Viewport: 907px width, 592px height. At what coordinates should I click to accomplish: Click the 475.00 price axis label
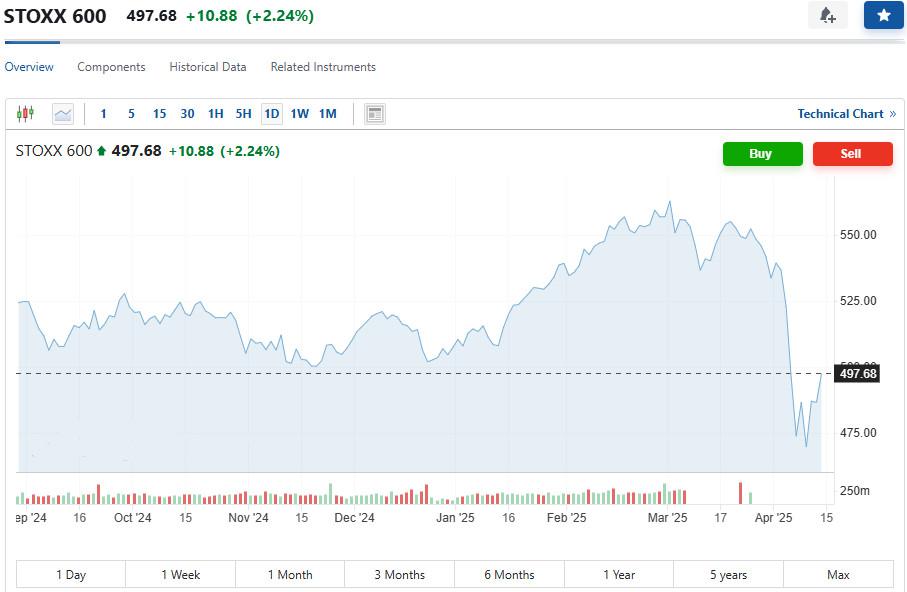(x=858, y=432)
